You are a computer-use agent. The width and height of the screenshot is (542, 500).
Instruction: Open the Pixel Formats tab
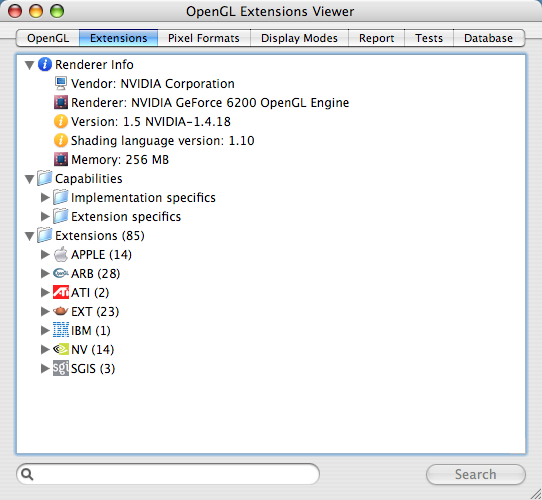point(204,38)
